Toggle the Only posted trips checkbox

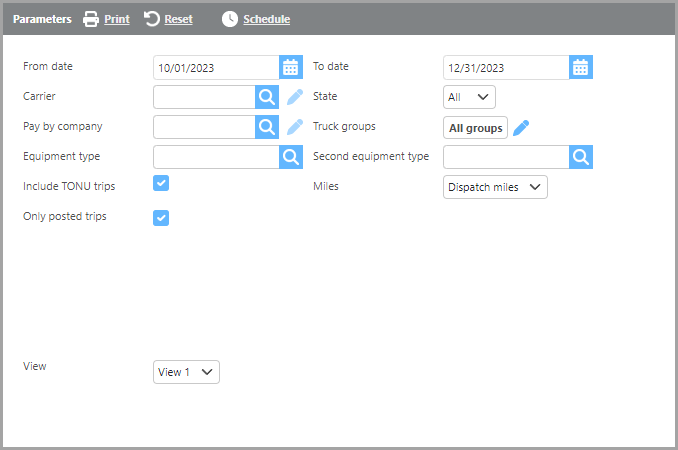pos(161,217)
